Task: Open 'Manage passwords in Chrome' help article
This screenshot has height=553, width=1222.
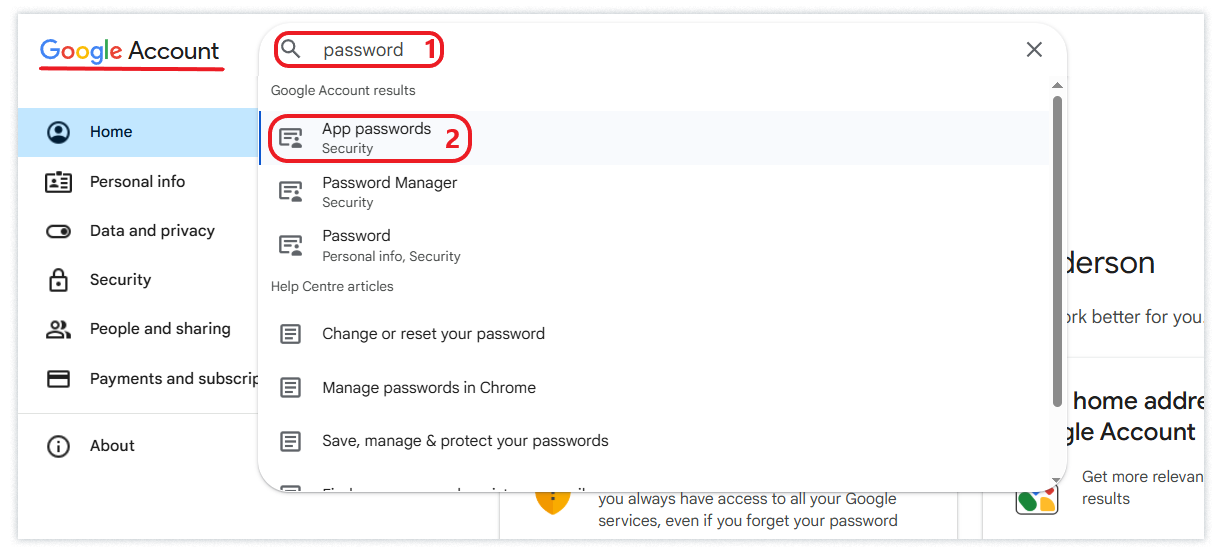Action: pos(428,388)
